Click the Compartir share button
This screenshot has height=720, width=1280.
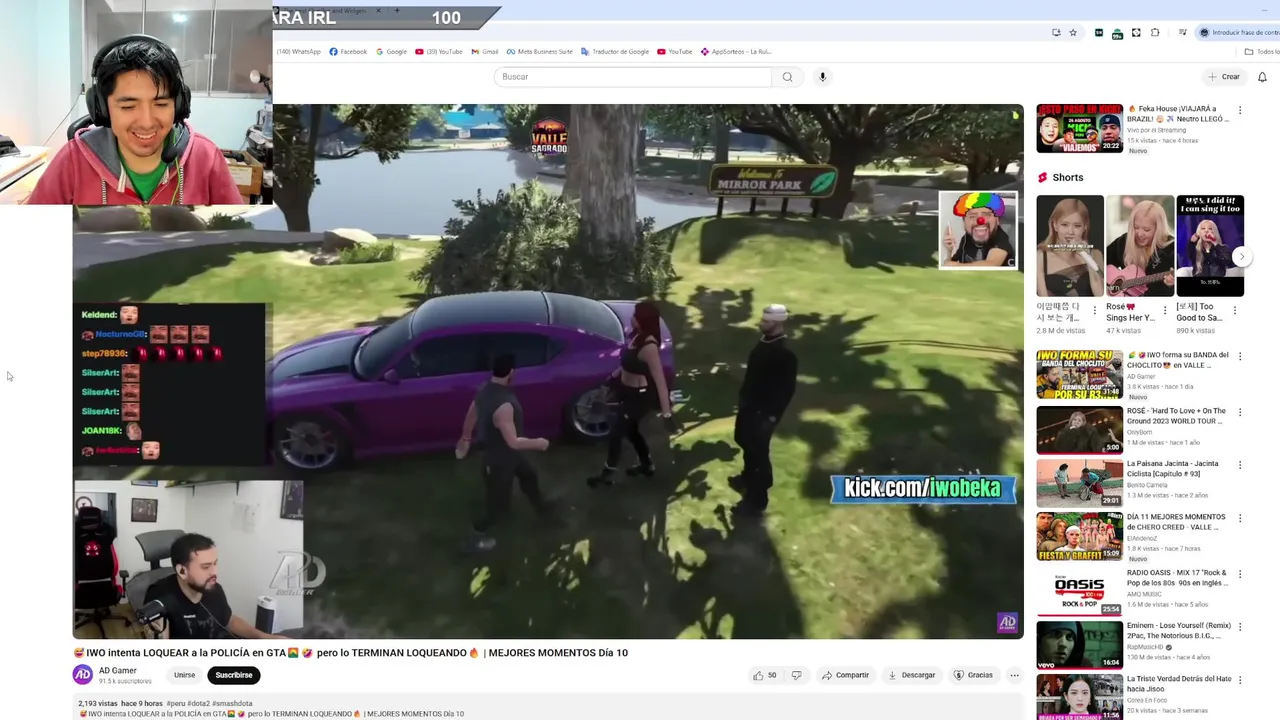(846, 675)
